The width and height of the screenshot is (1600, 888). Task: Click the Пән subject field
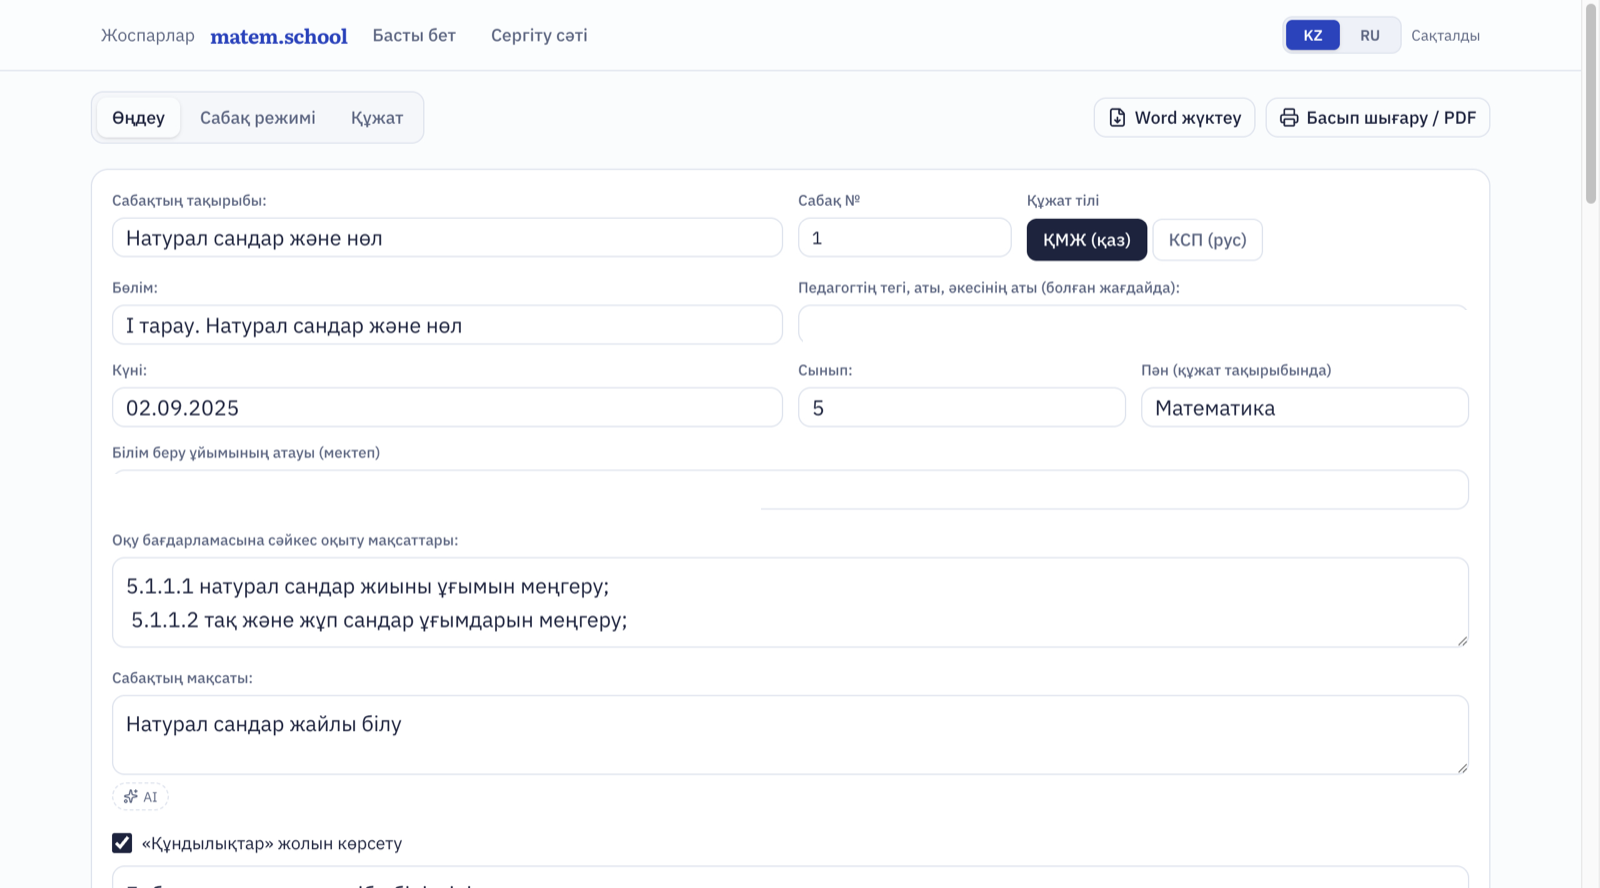(x=1305, y=407)
